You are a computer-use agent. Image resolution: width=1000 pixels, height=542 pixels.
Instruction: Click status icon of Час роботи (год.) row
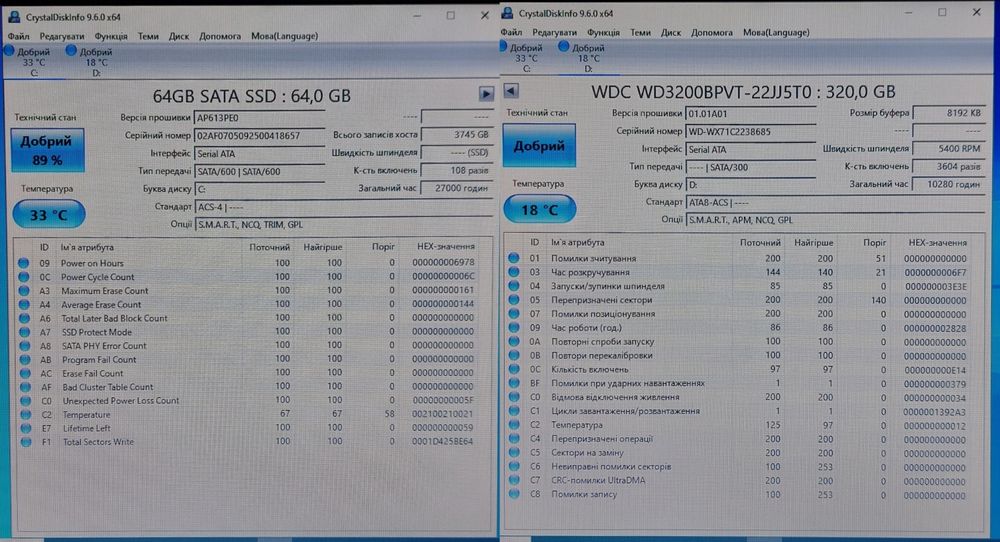tap(513, 328)
